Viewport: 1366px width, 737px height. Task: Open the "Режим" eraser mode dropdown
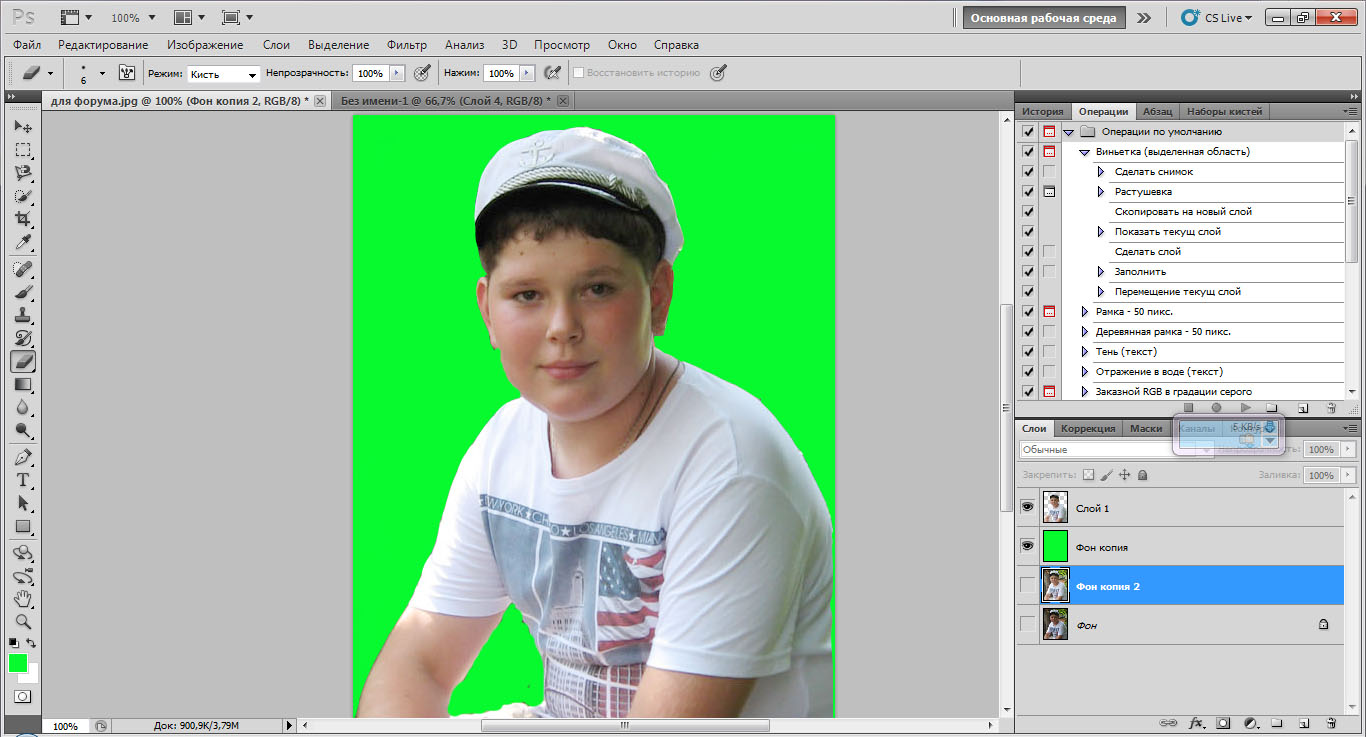223,74
